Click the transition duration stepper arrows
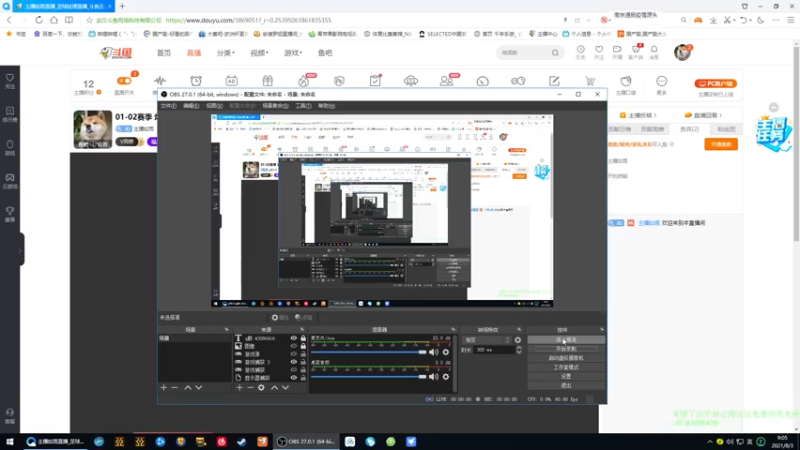This screenshot has height=450, width=800. coord(519,350)
